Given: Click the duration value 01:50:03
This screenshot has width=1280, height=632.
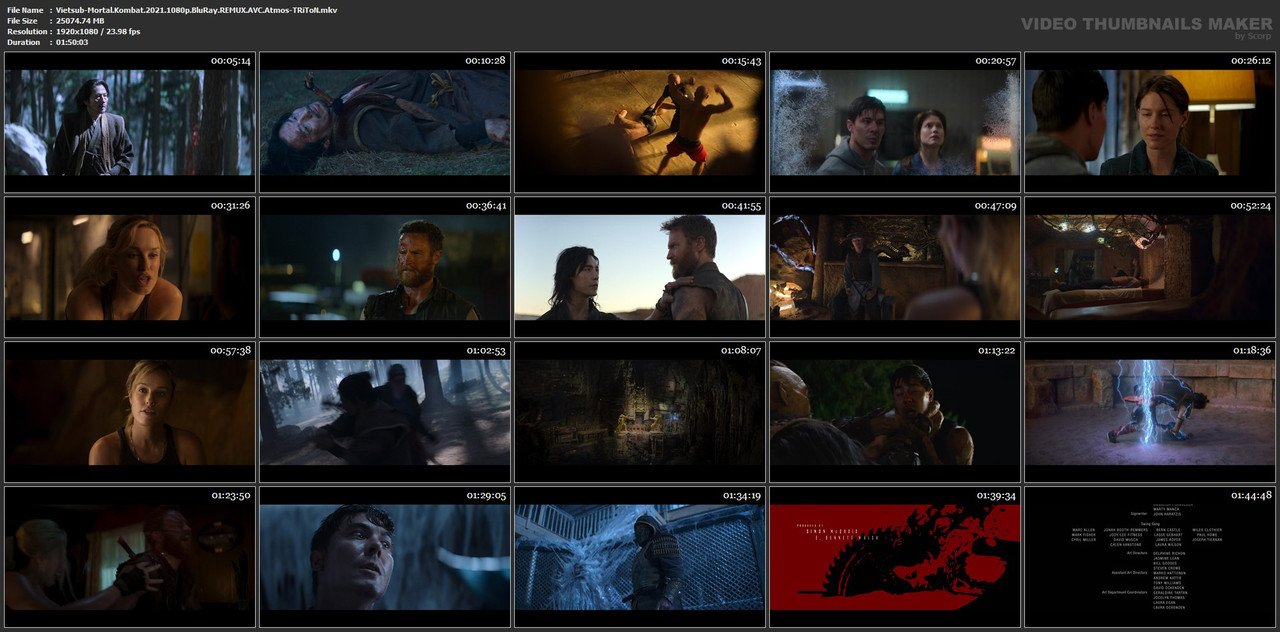Looking at the screenshot, I should tap(72, 42).
